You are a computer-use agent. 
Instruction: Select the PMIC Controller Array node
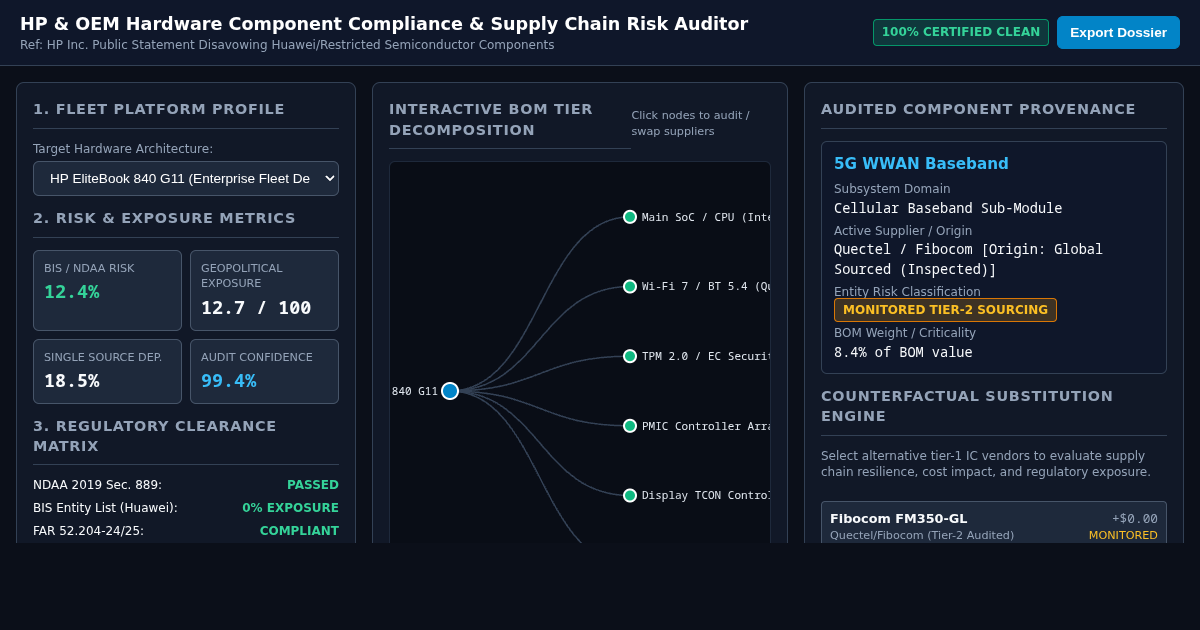pos(630,426)
